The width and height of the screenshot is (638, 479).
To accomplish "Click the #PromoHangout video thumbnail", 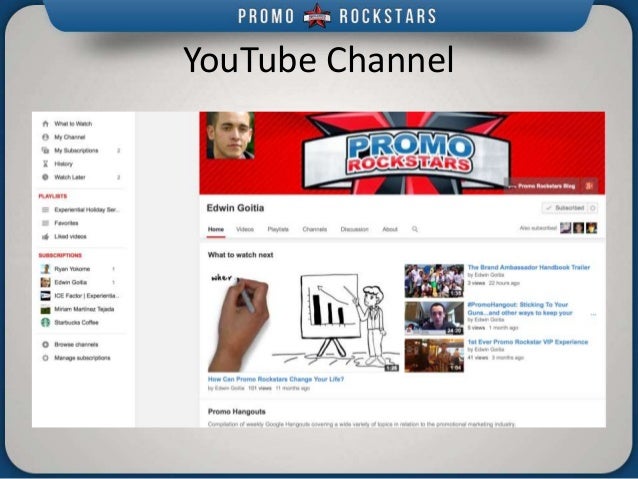I will coord(434,318).
